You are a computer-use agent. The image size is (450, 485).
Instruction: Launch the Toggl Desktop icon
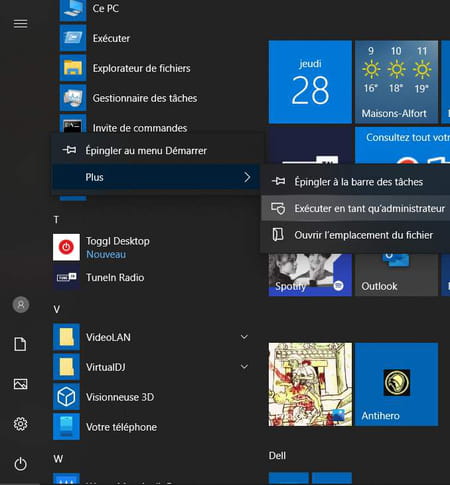(x=66, y=247)
